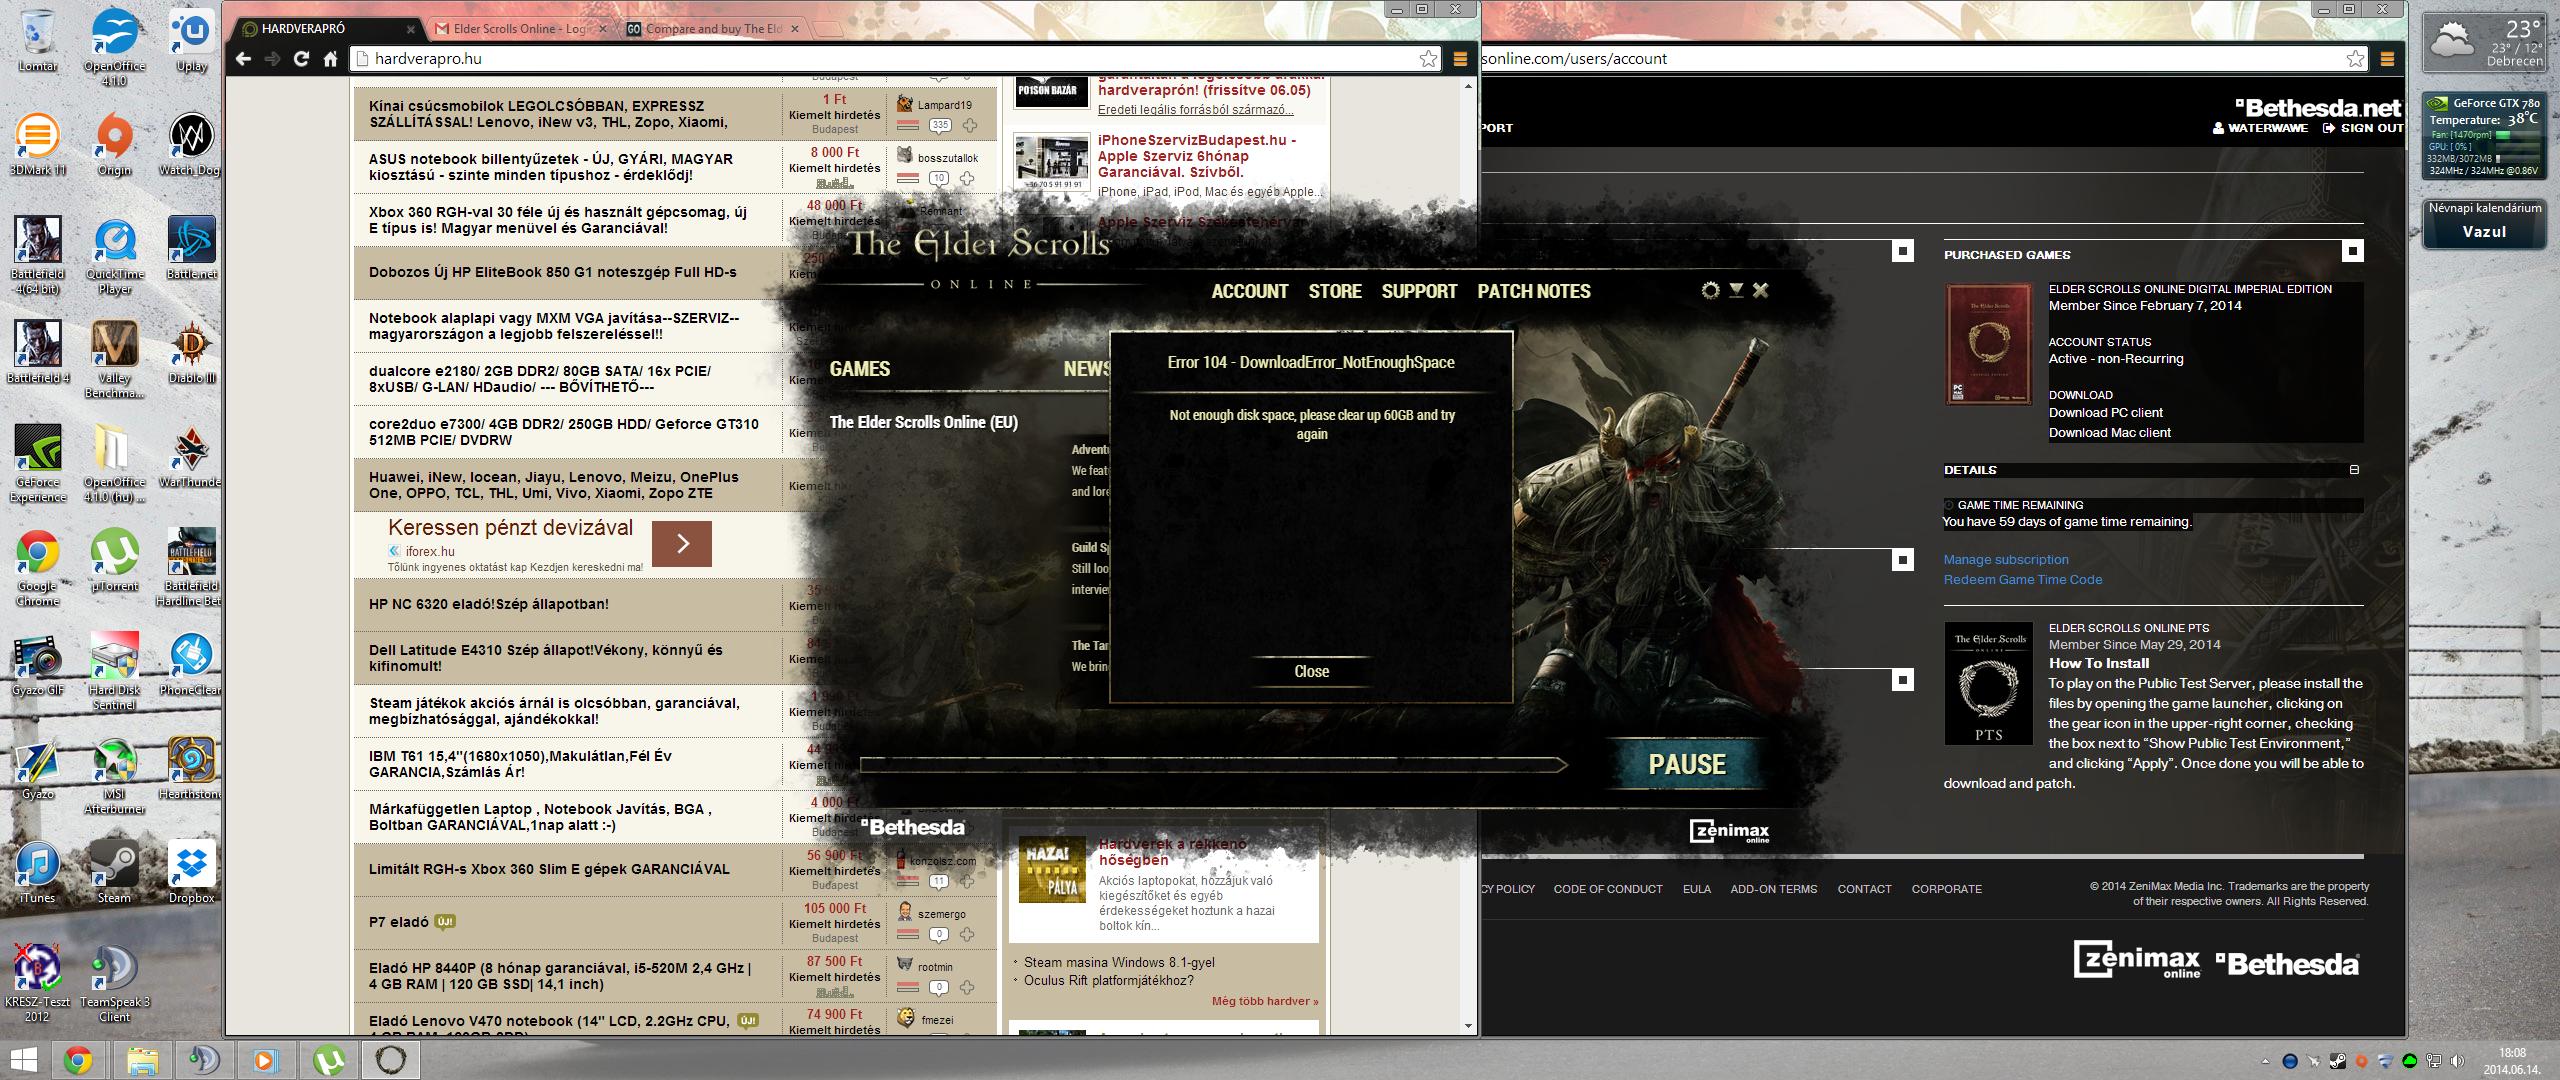
Task: Click Download PC client link
Action: [x=2105, y=412]
